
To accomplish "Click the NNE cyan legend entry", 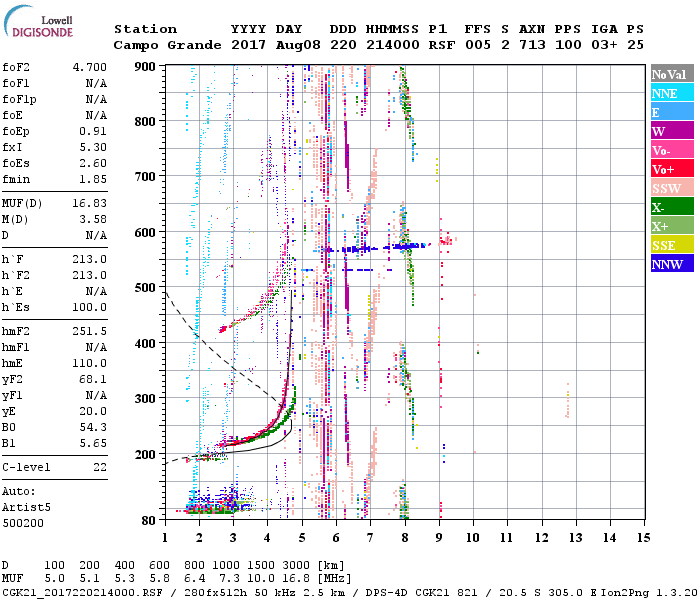I will click(672, 93).
